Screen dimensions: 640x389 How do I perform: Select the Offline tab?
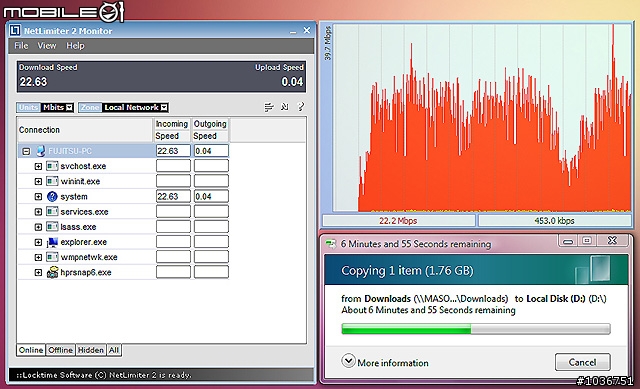(60, 350)
